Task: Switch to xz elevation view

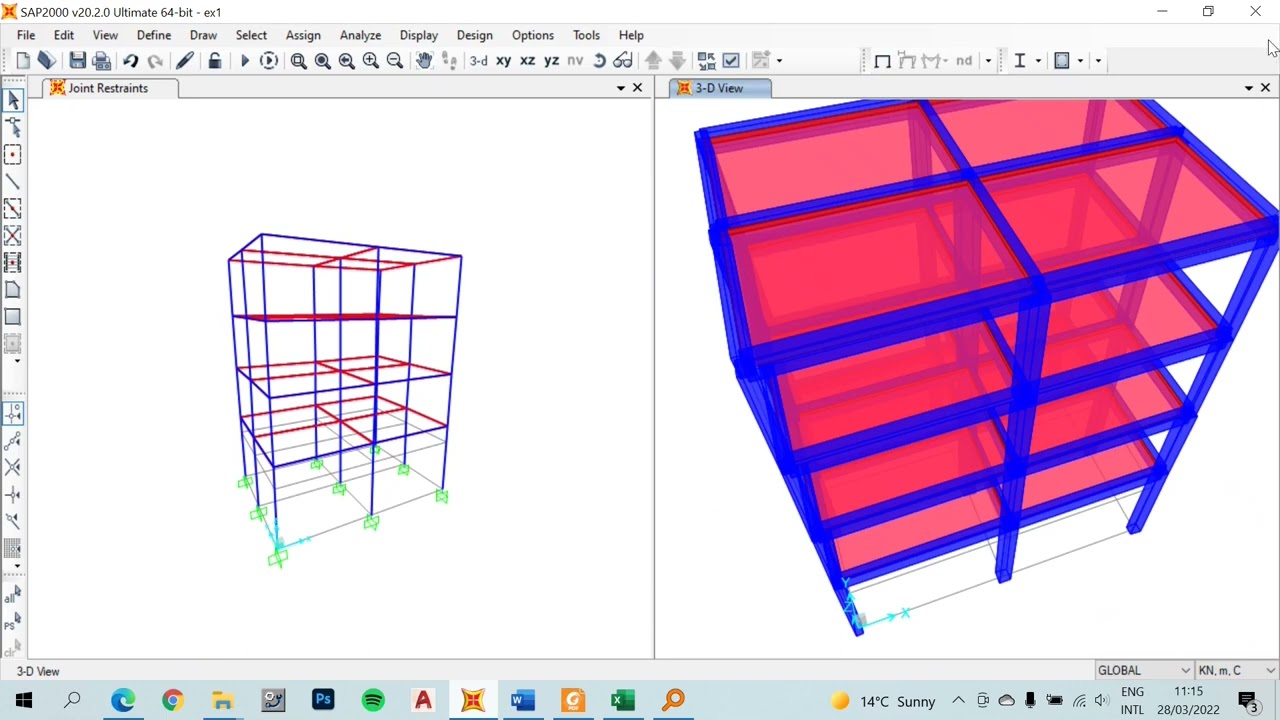Action: tap(527, 61)
